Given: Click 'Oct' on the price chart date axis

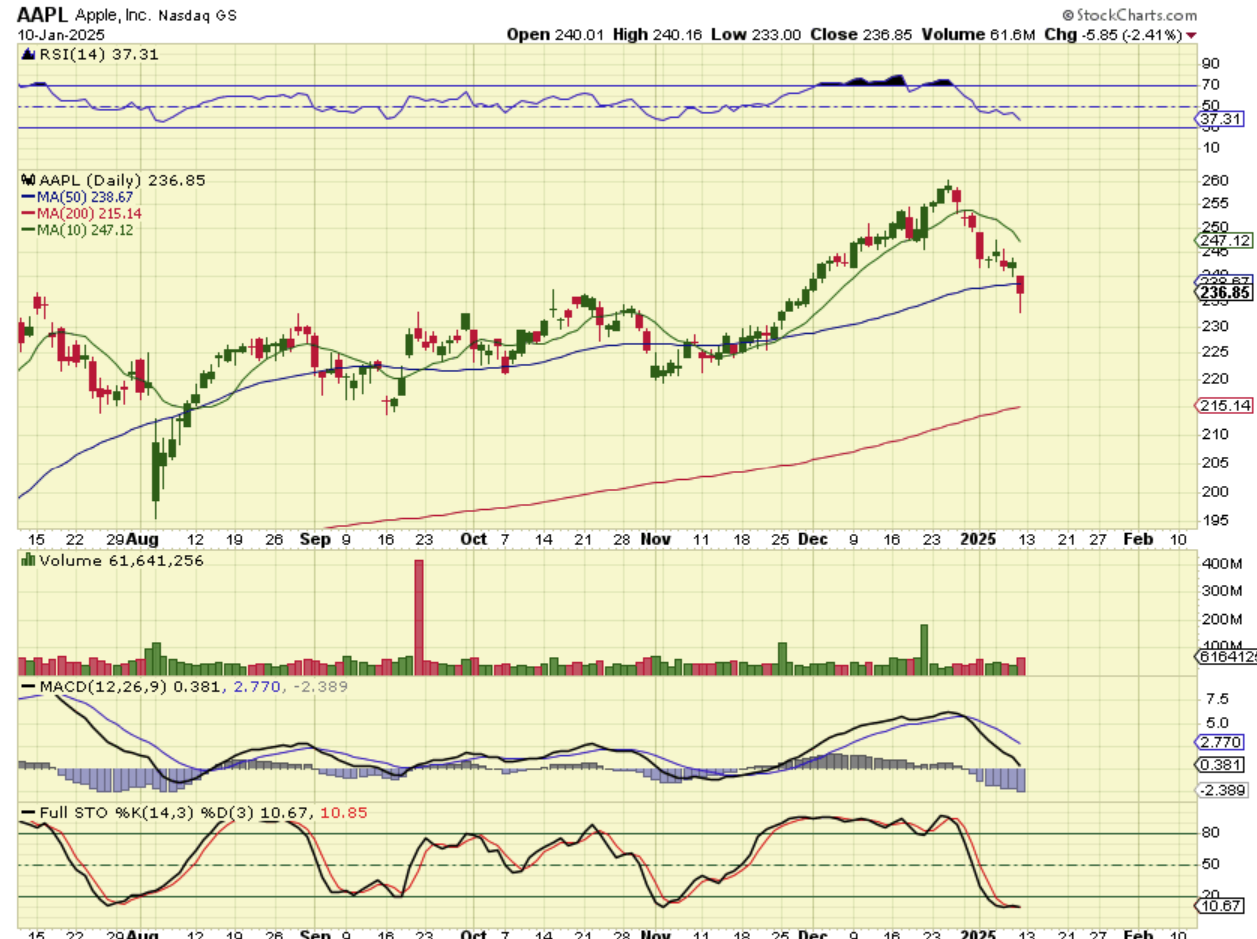Looking at the screenshot, I should click(474, 539).
